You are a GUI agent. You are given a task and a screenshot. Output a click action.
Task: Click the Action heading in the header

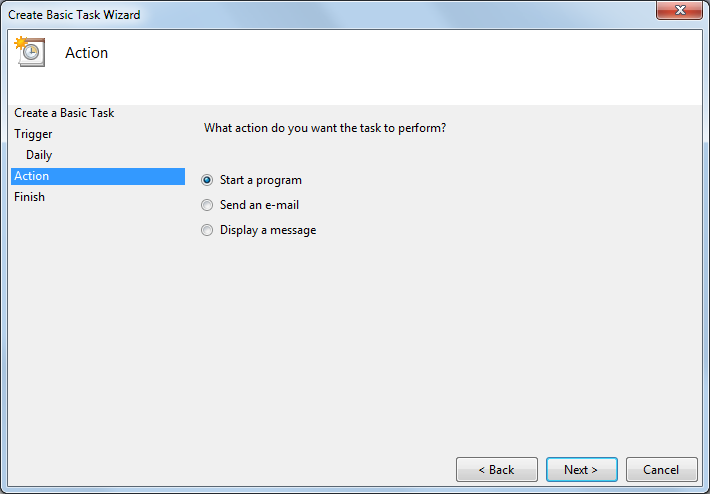tap(86, 53)
